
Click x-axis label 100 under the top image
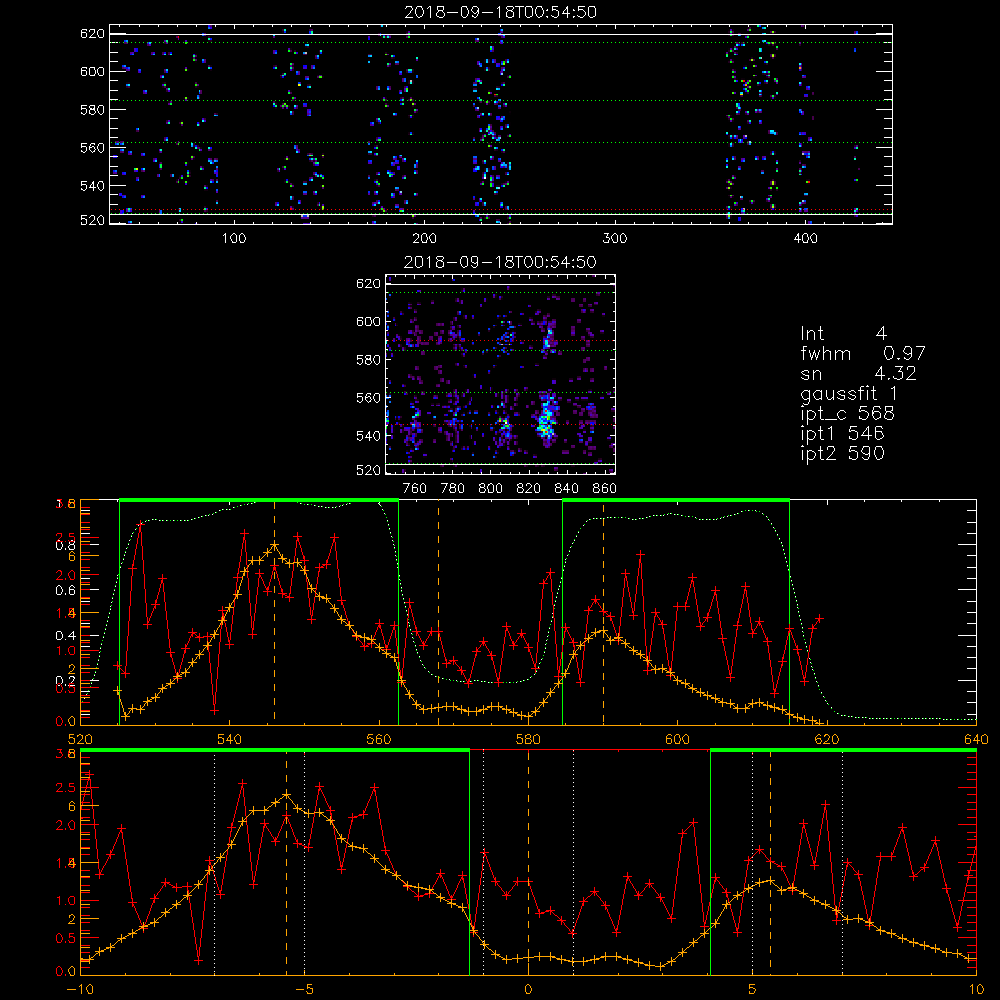coord(234,239)
